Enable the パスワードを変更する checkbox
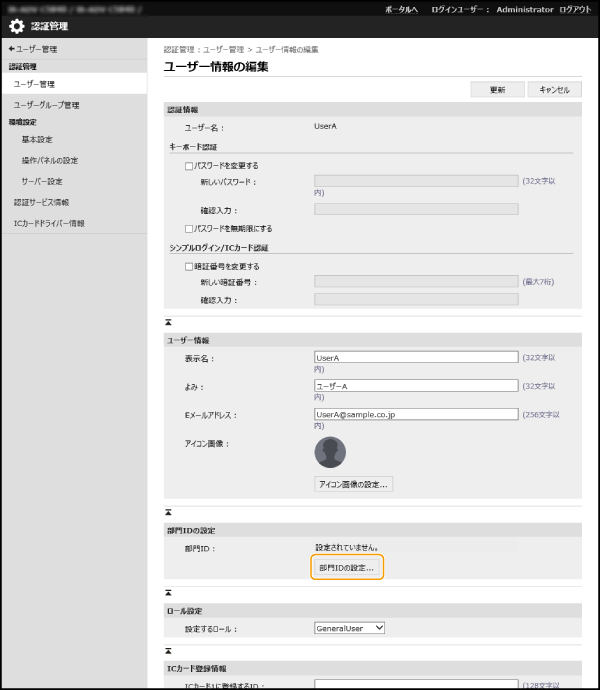The image size is (600, 690). point(189,166)
